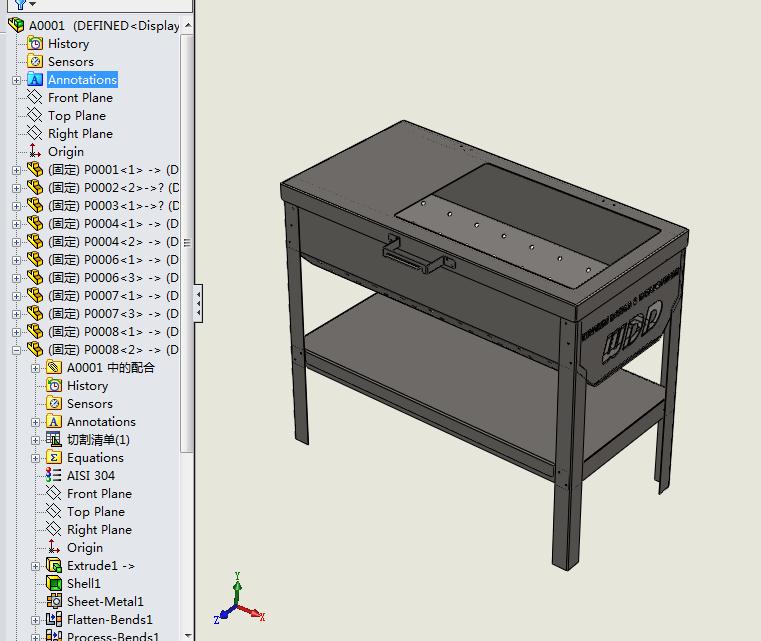Image resolution: width=761 pixels, height=641 pixels.
Task: Select the Front Plane under P0008<2>
Action: pyautogui.click(x=99, y=493)
